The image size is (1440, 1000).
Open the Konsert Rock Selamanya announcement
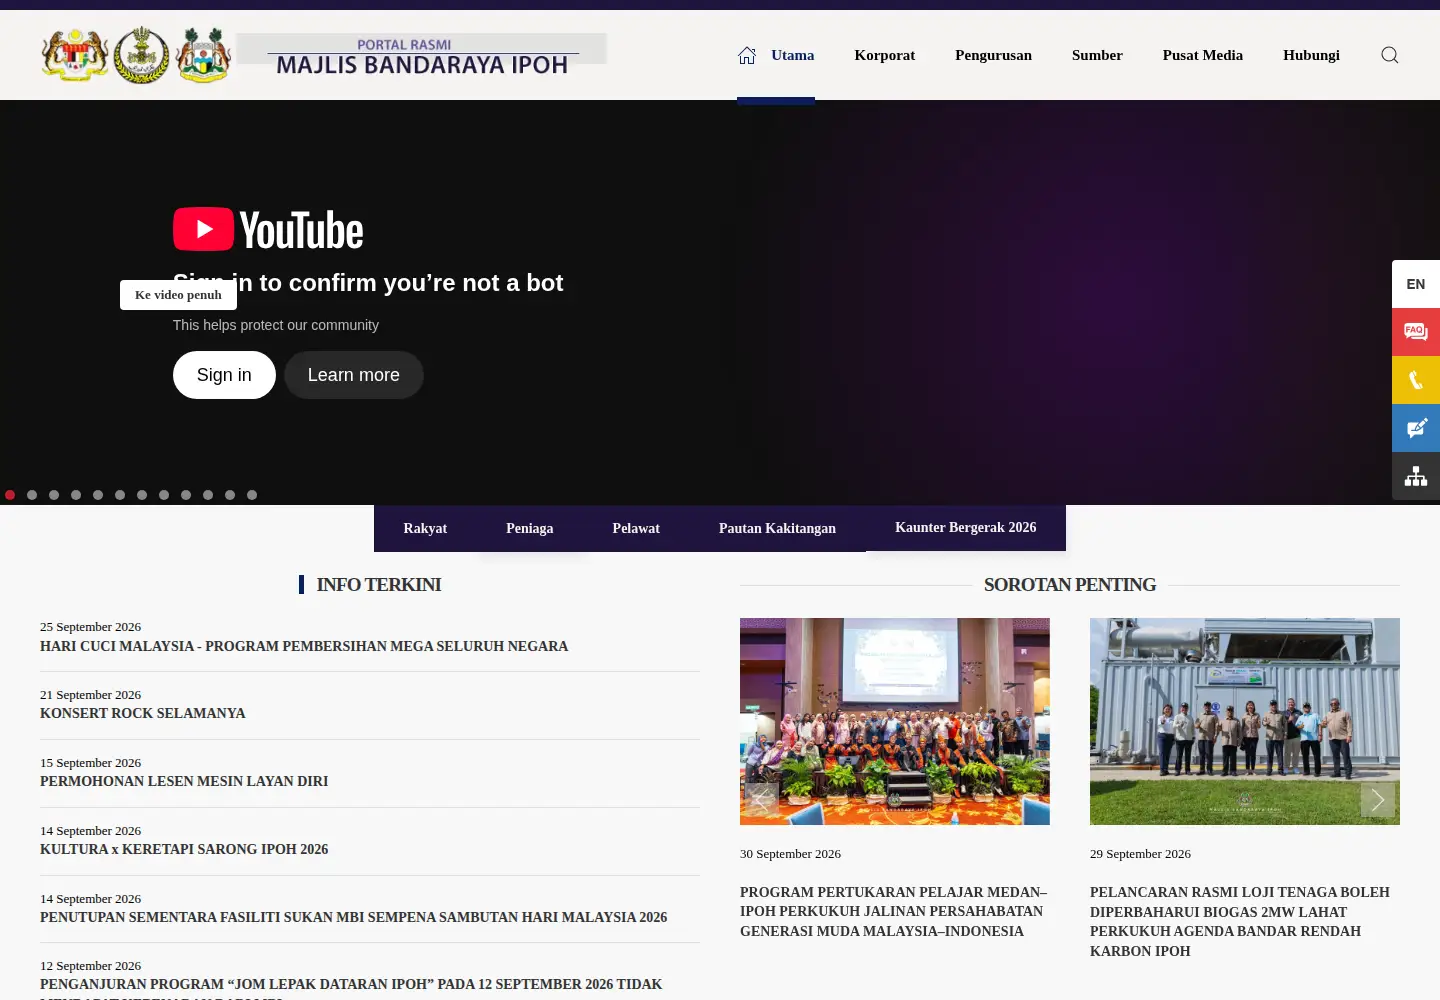click(143, 713)
